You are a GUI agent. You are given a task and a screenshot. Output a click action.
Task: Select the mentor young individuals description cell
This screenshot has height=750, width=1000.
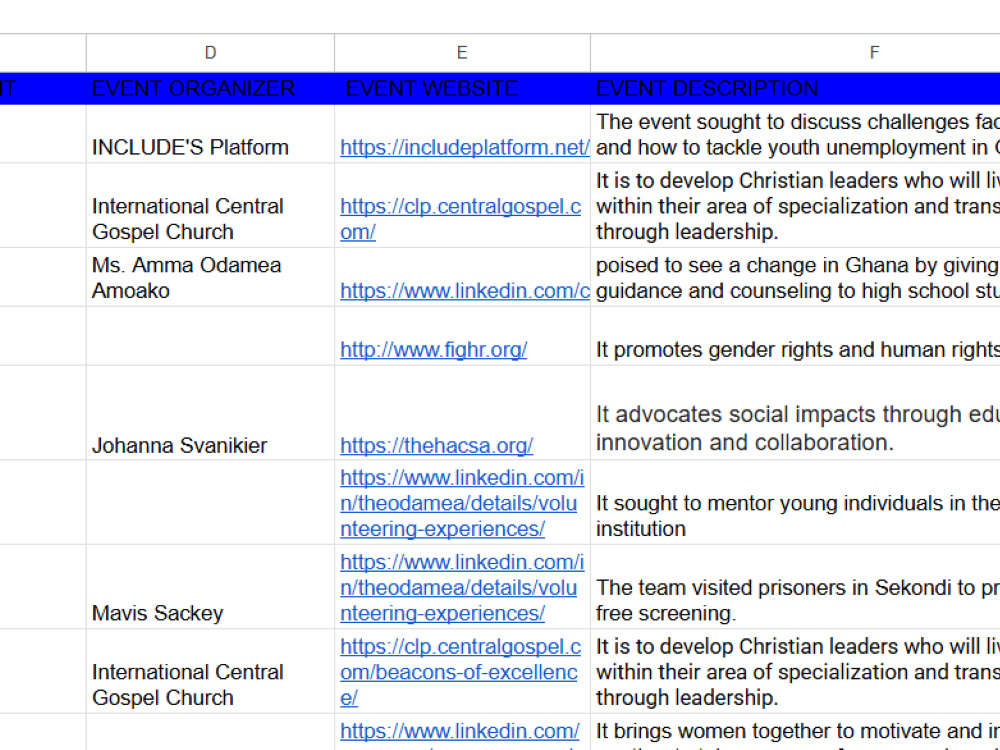795,502
